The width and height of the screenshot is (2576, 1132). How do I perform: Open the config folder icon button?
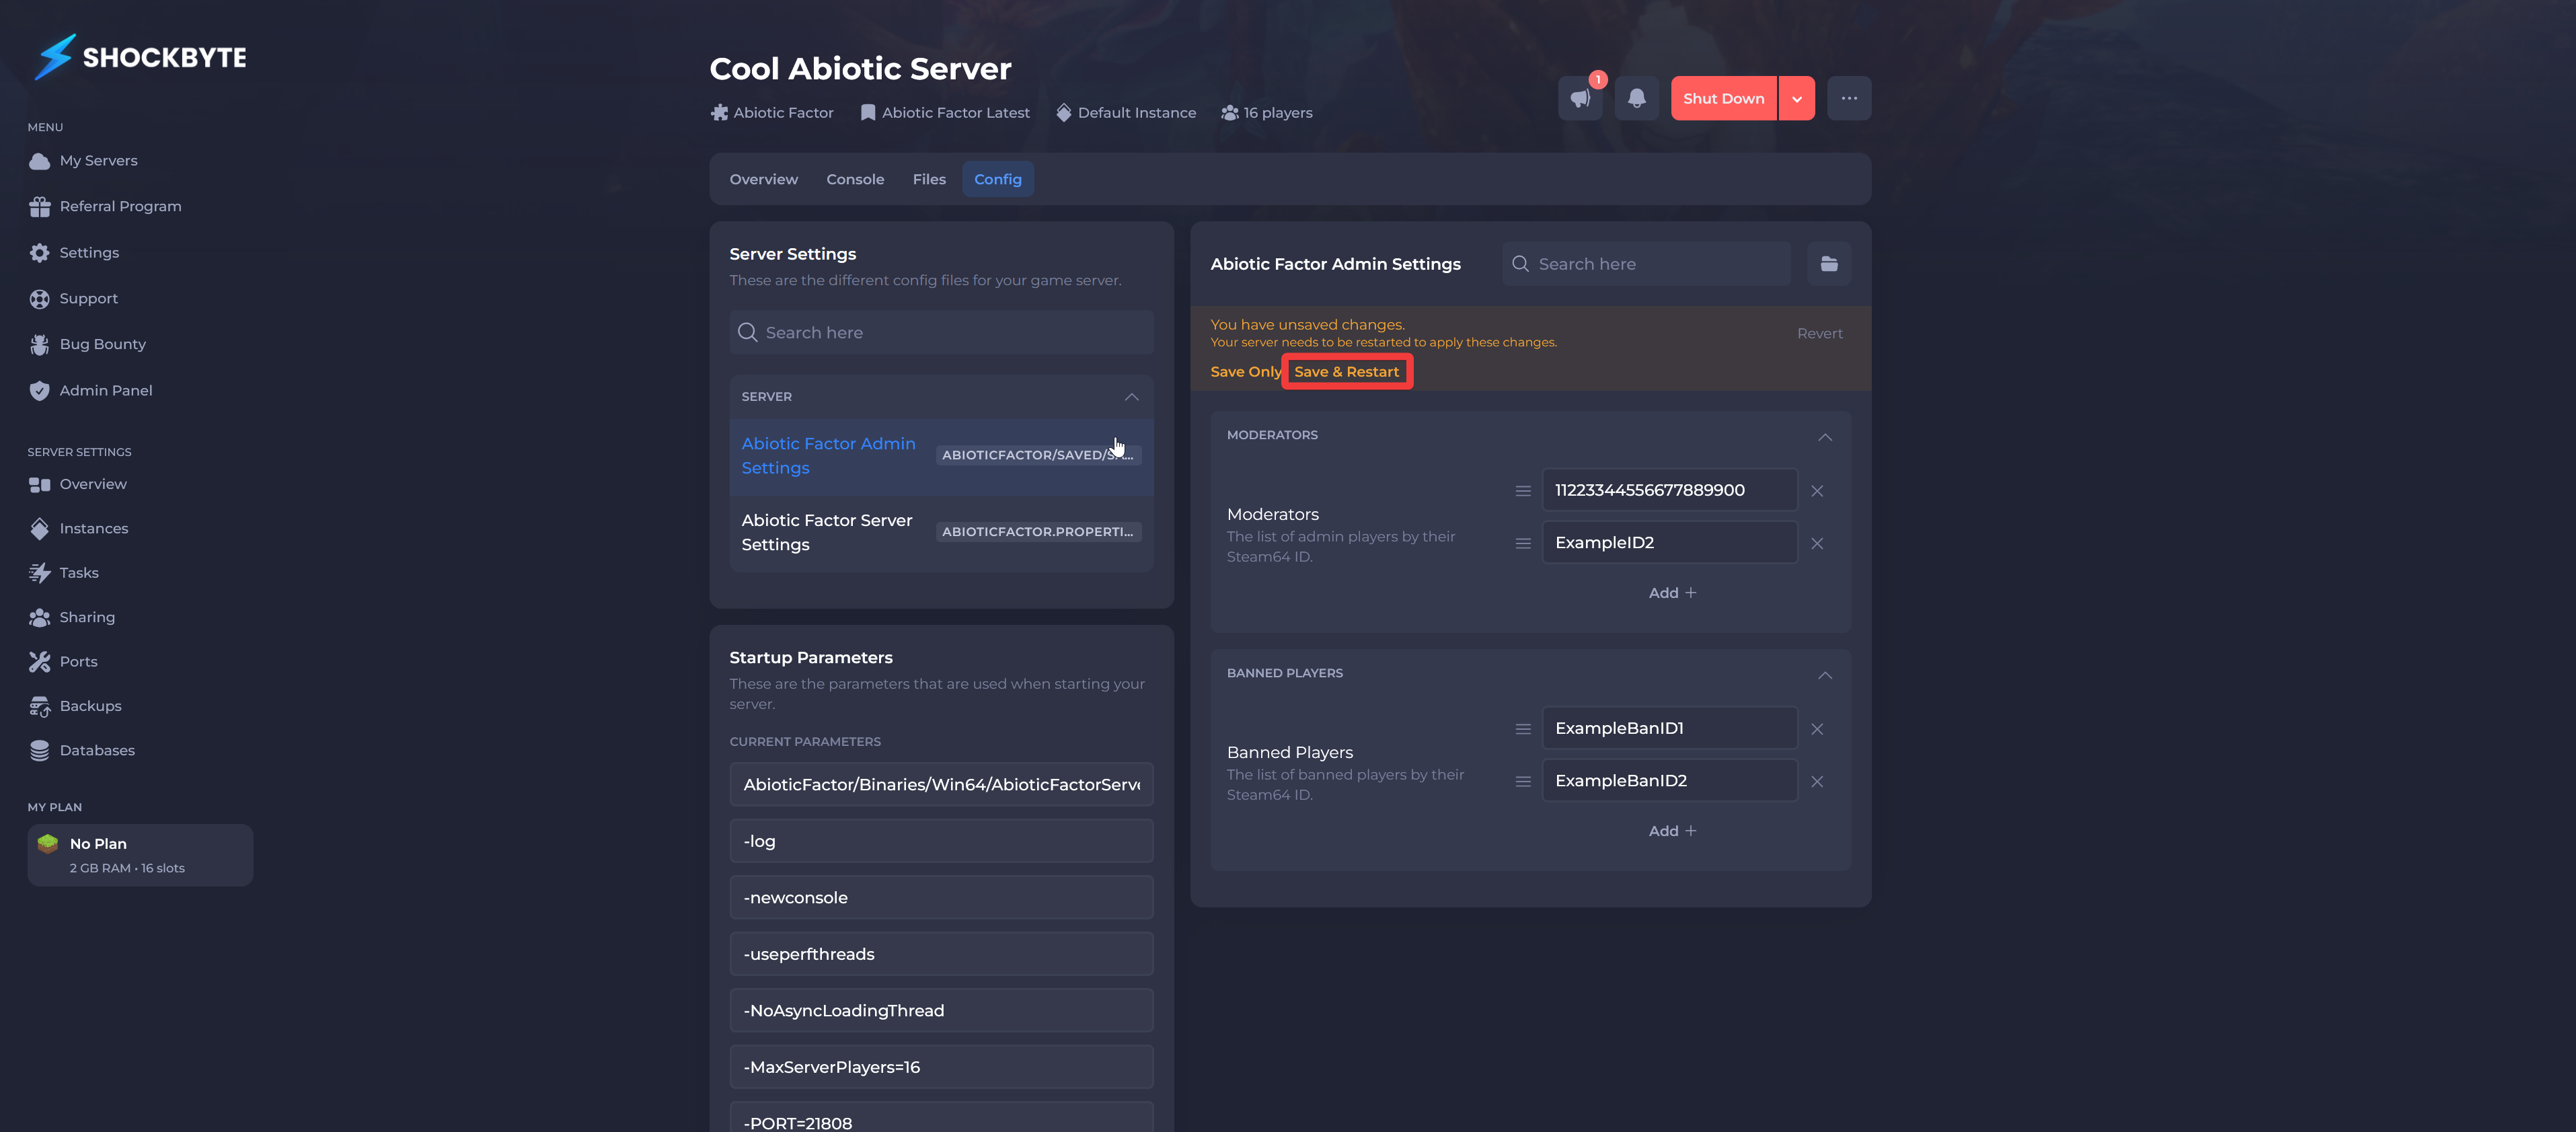pyautogui.click(x=1828, y=264)
